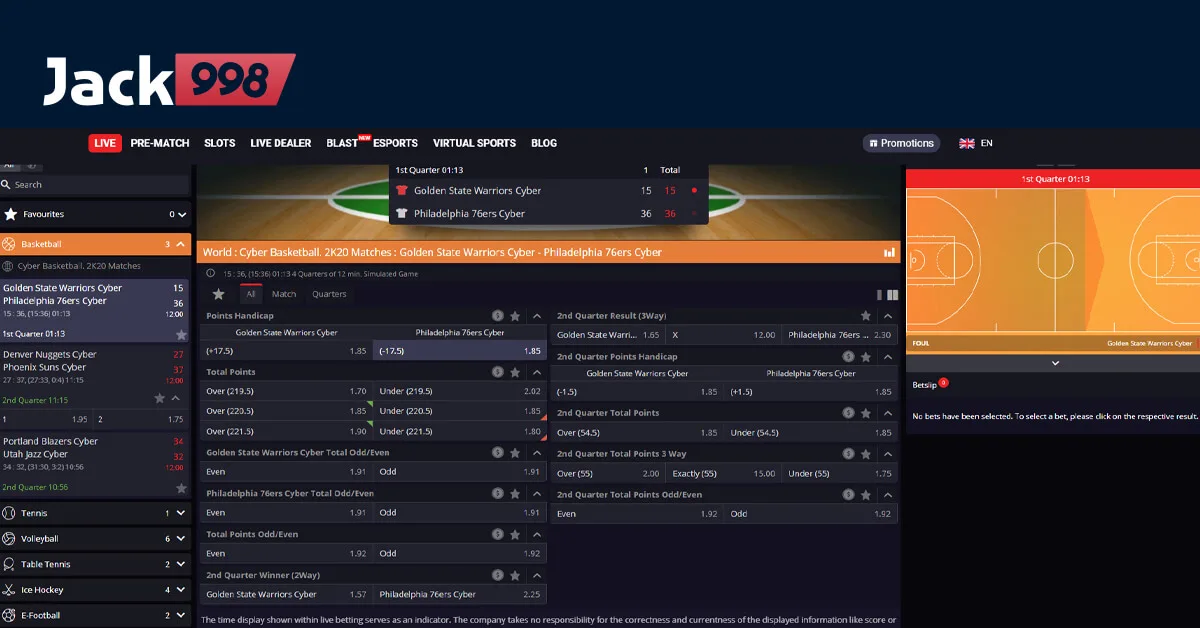This screenshot has height=628, width=1200.
Task: Open the LIVE DEALER menu
Action: 281,143
